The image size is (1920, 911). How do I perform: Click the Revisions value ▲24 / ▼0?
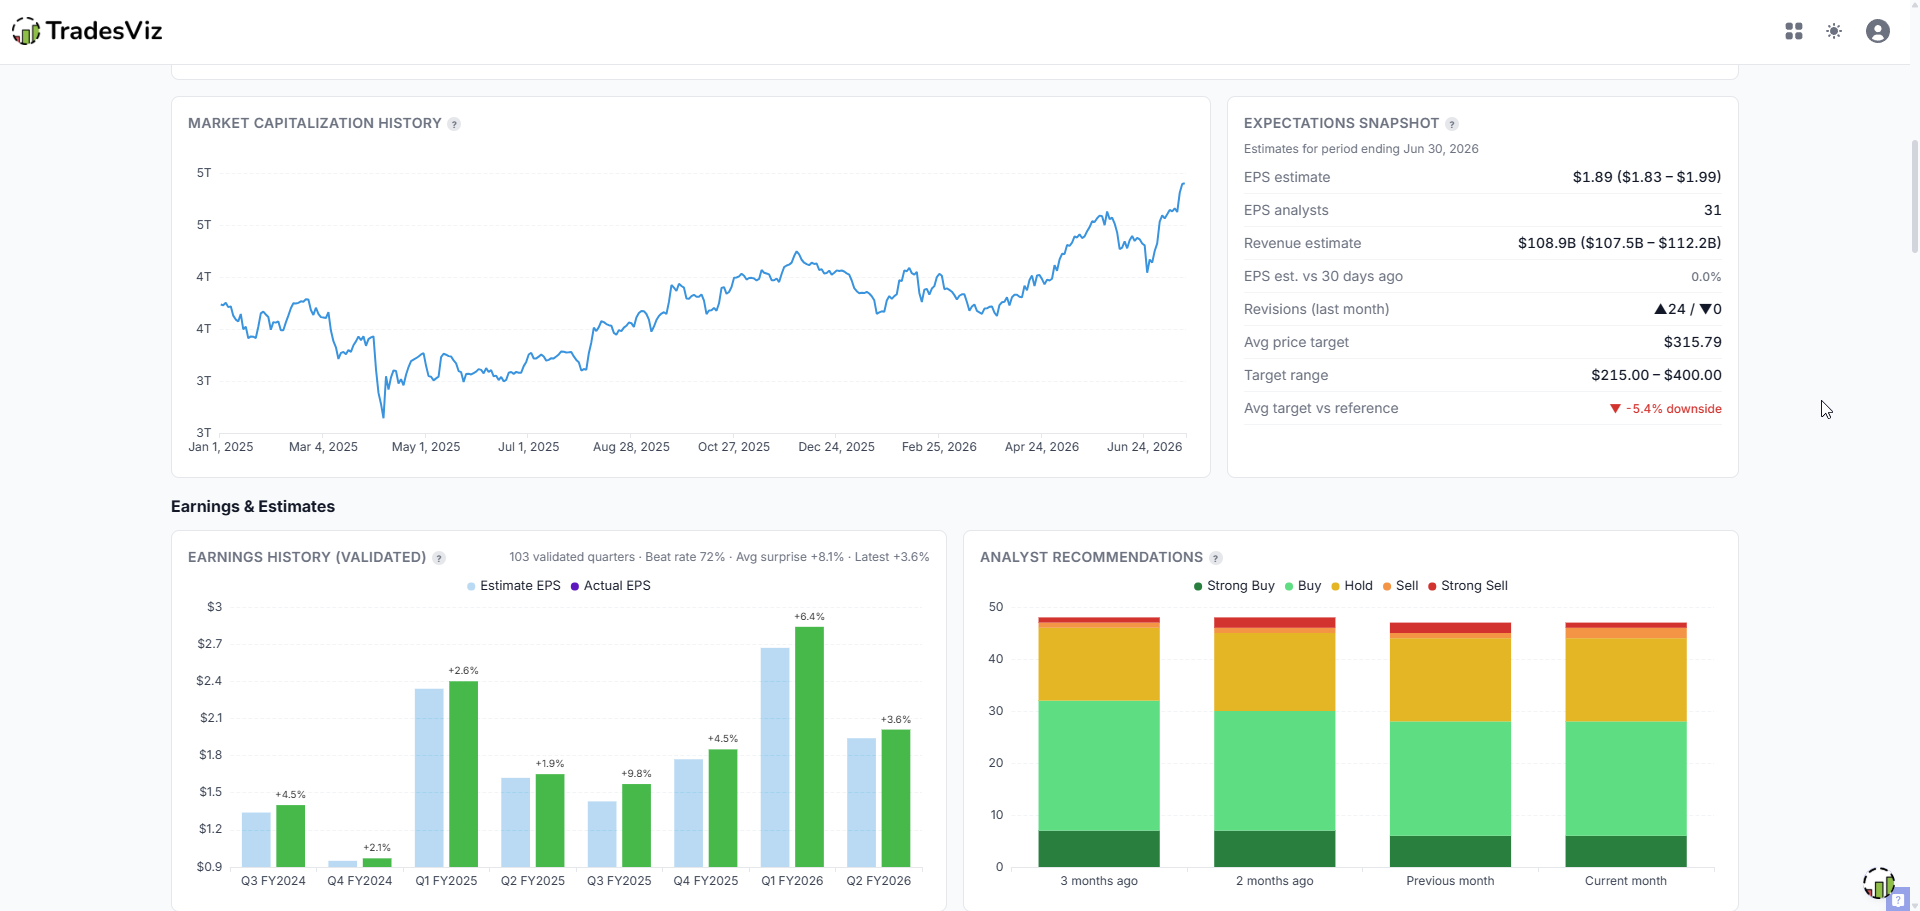pyautogui.click(x=1688, y=309)
